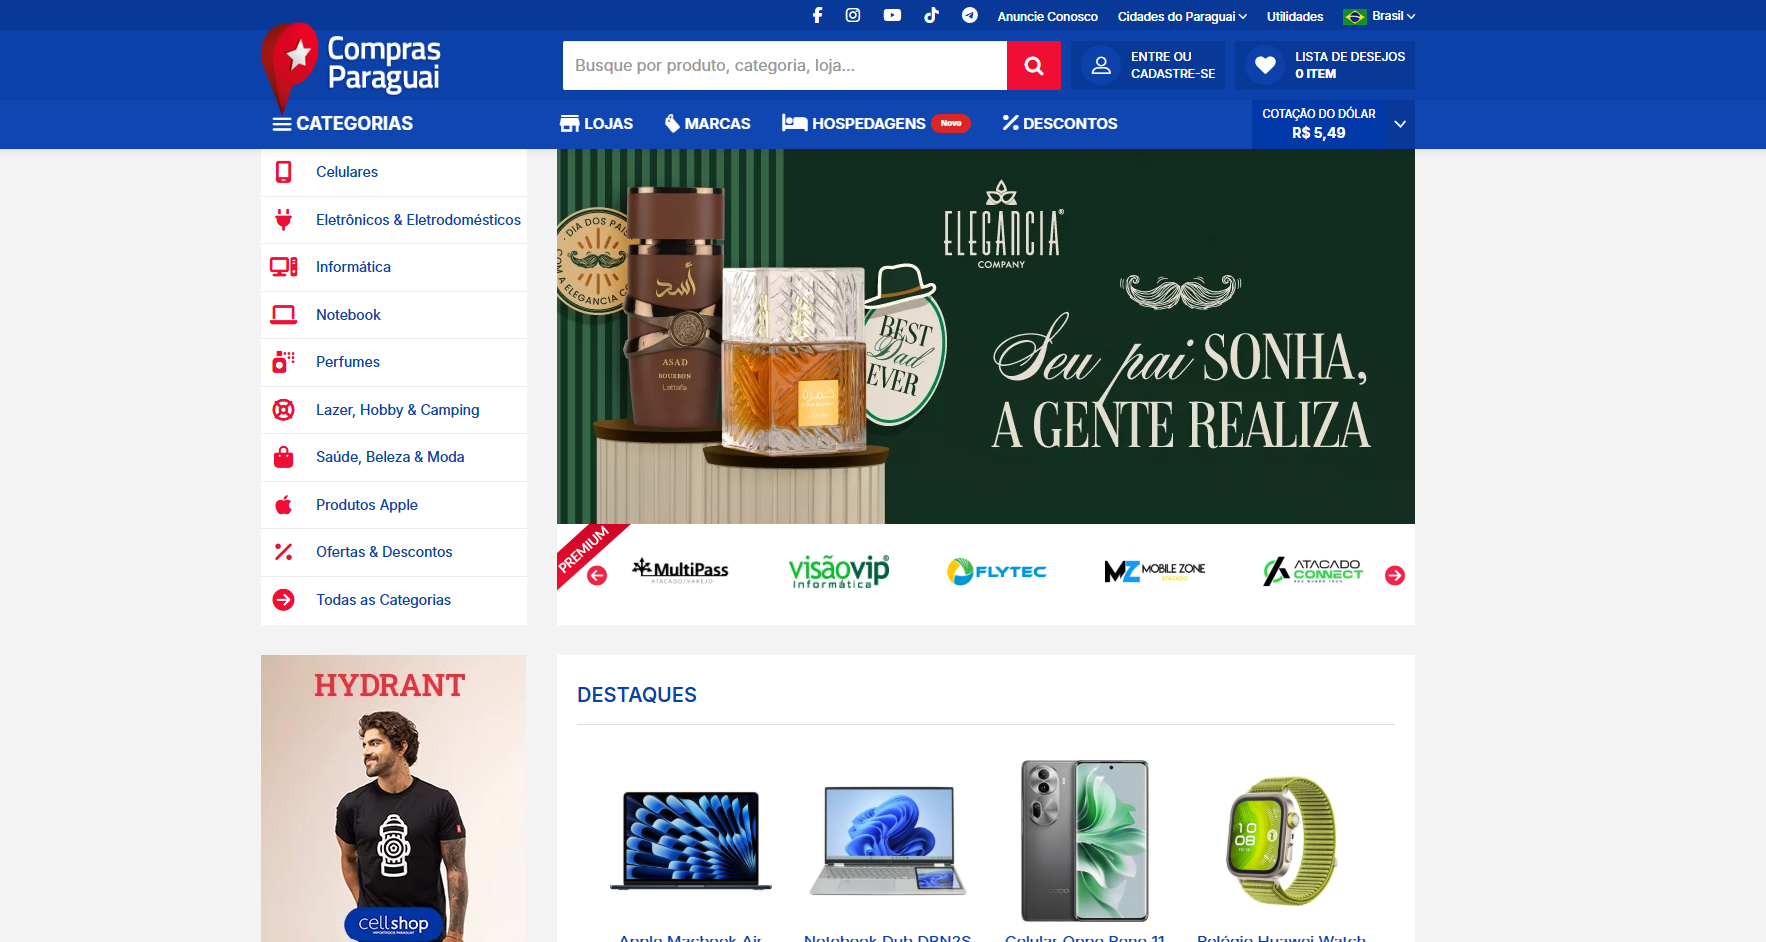Click the user account icon
This screenshot has height=942, width=1766.
click(x=1101, y=65)
